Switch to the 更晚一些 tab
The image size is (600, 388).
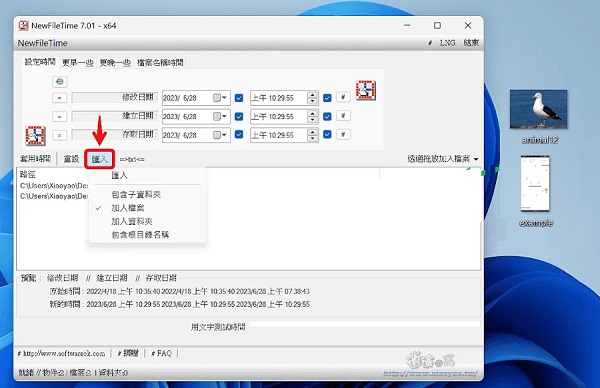coord(115,63)
